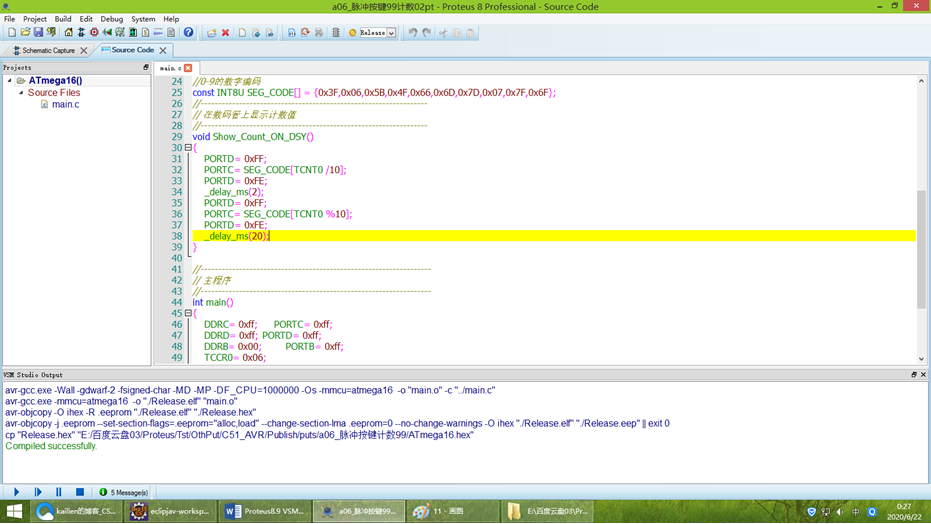Screen dimensions: 931x524
Task: Open a project with the folder icon
Action: point(25,33)
